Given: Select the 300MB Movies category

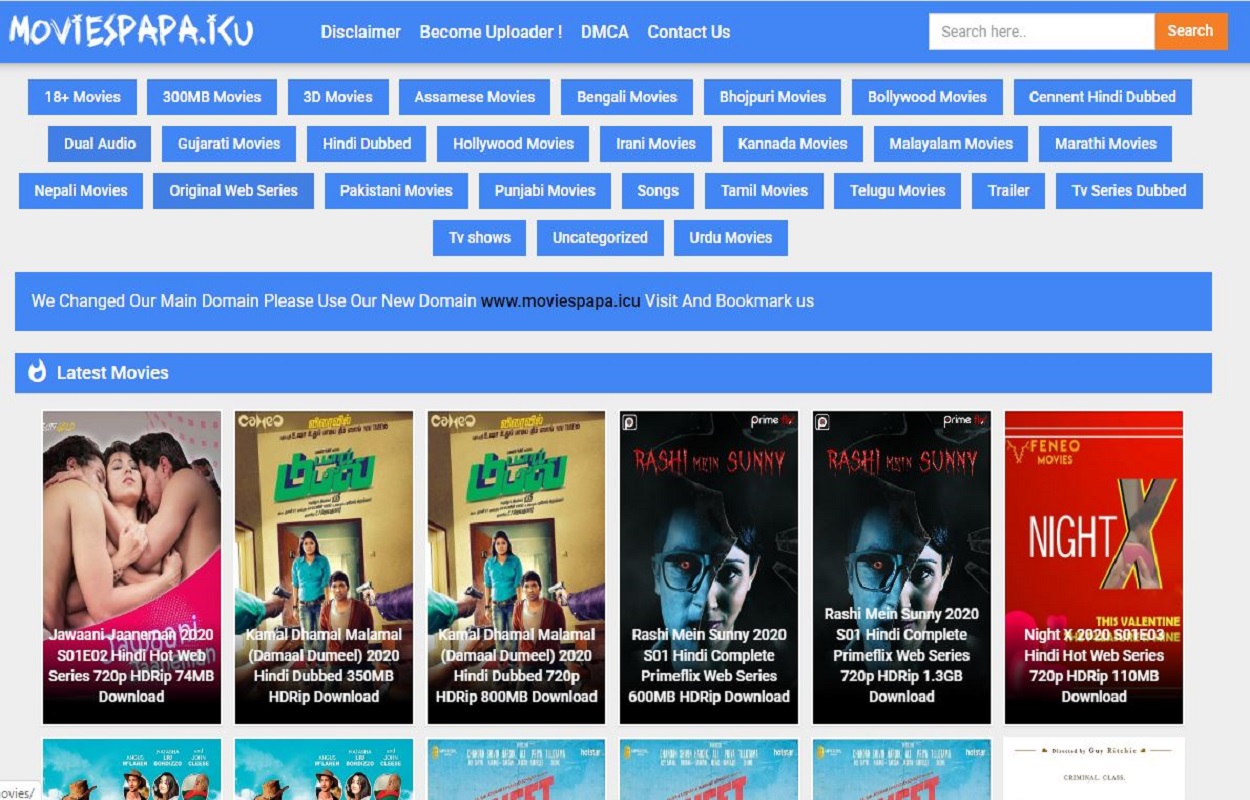Looking at the screenshot, I should coord(212,97).
